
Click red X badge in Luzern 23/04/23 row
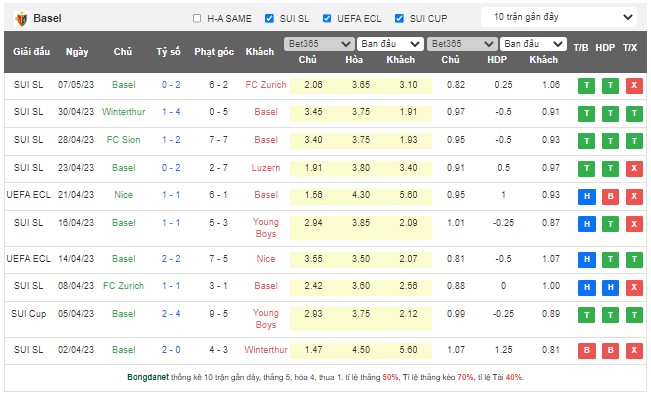[x=634, y=168]
